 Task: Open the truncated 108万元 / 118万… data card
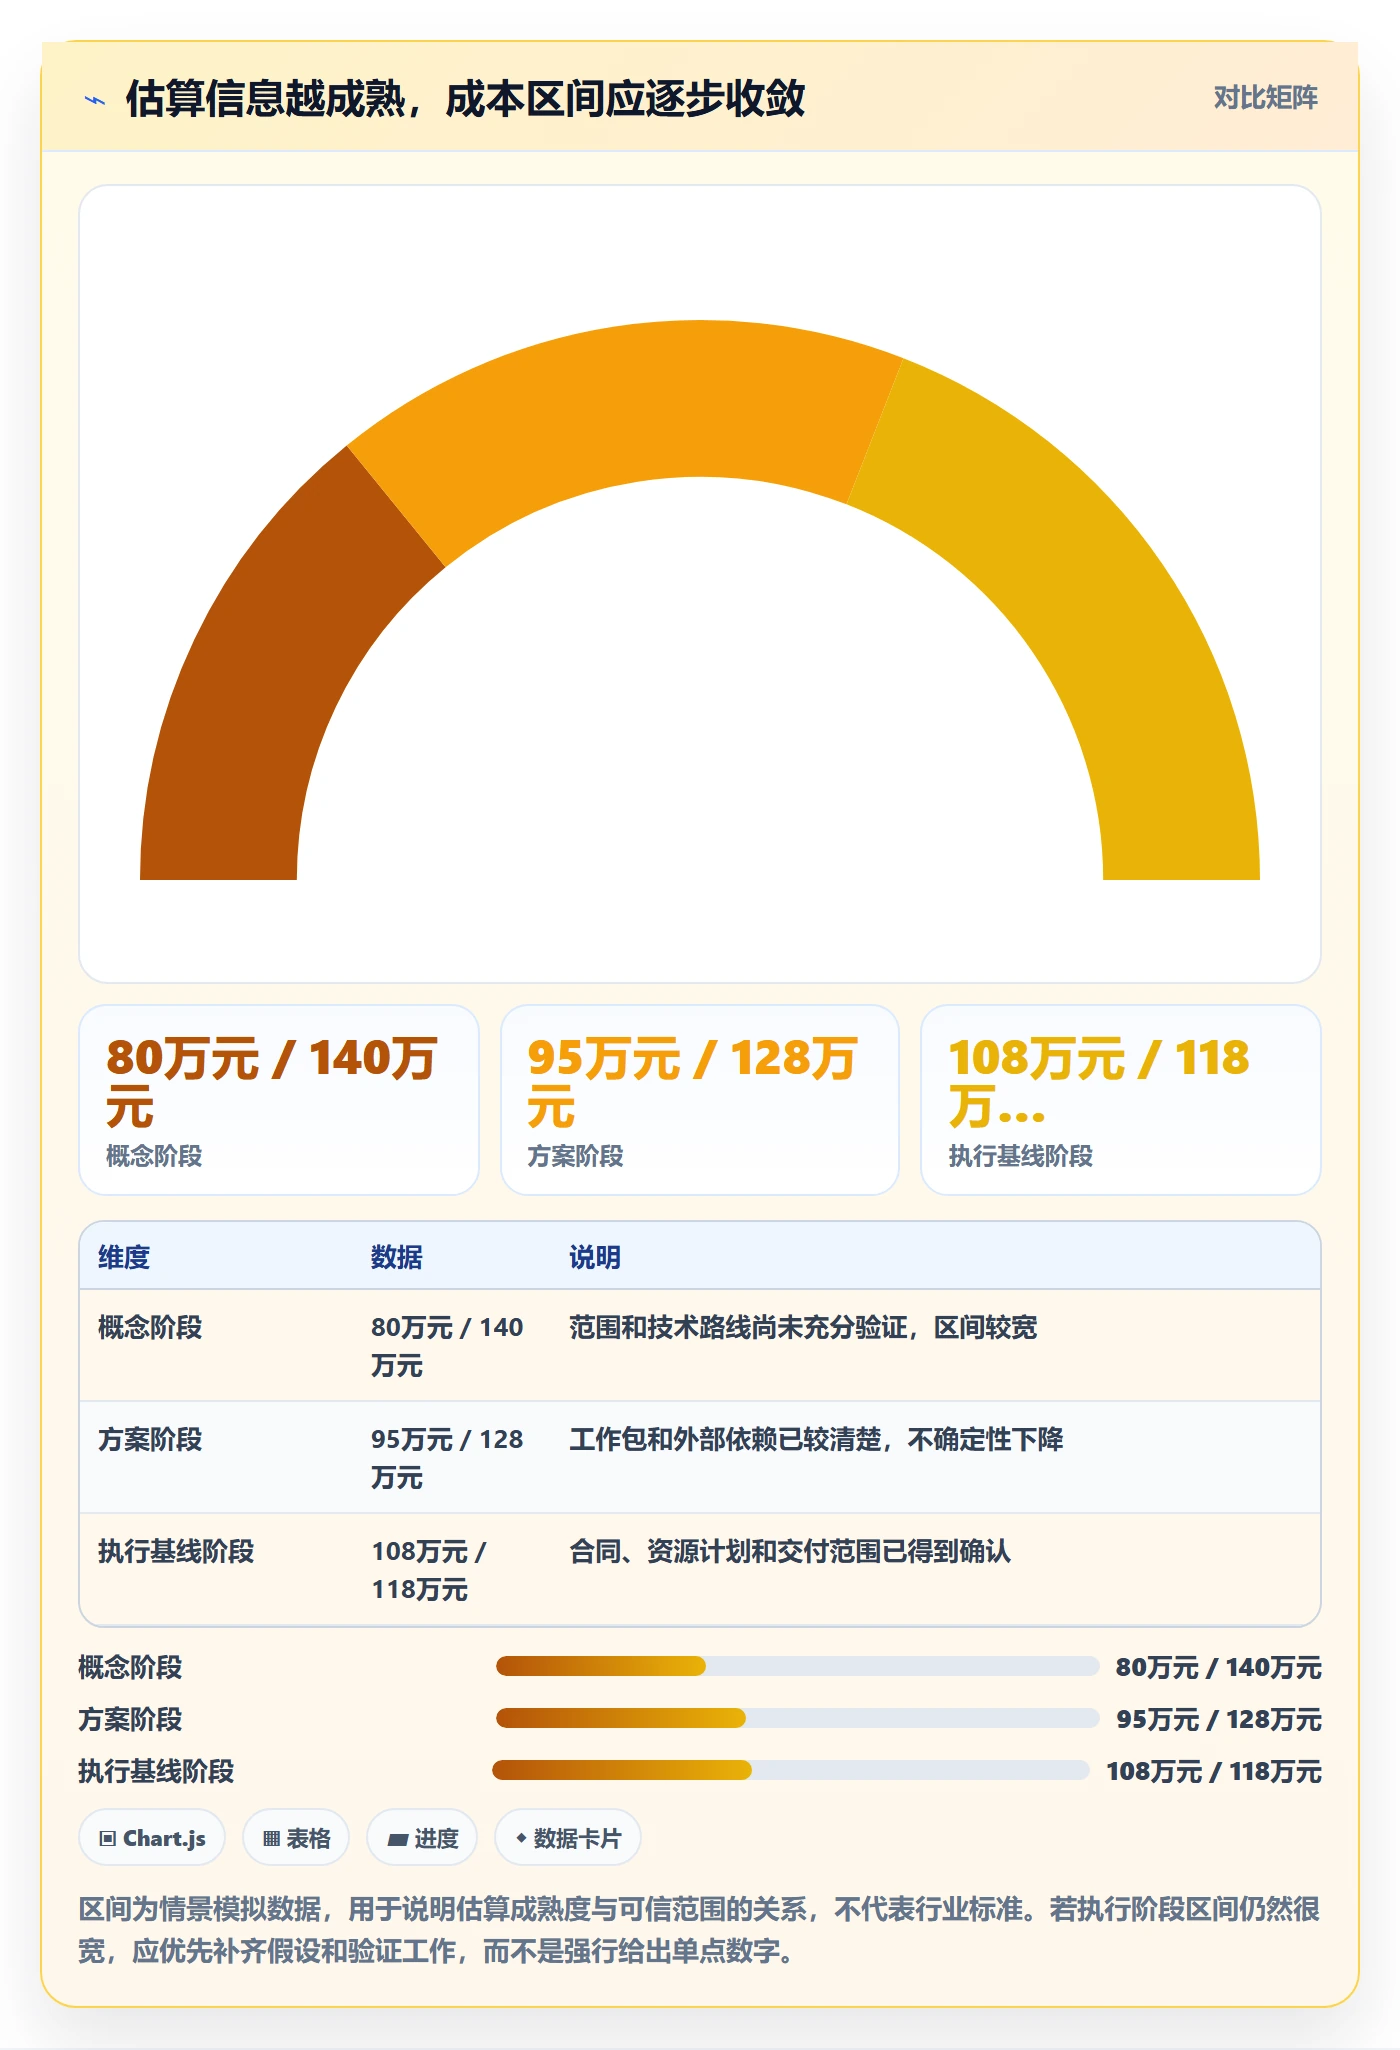pyautogui.click(x=1121, y=1099)
